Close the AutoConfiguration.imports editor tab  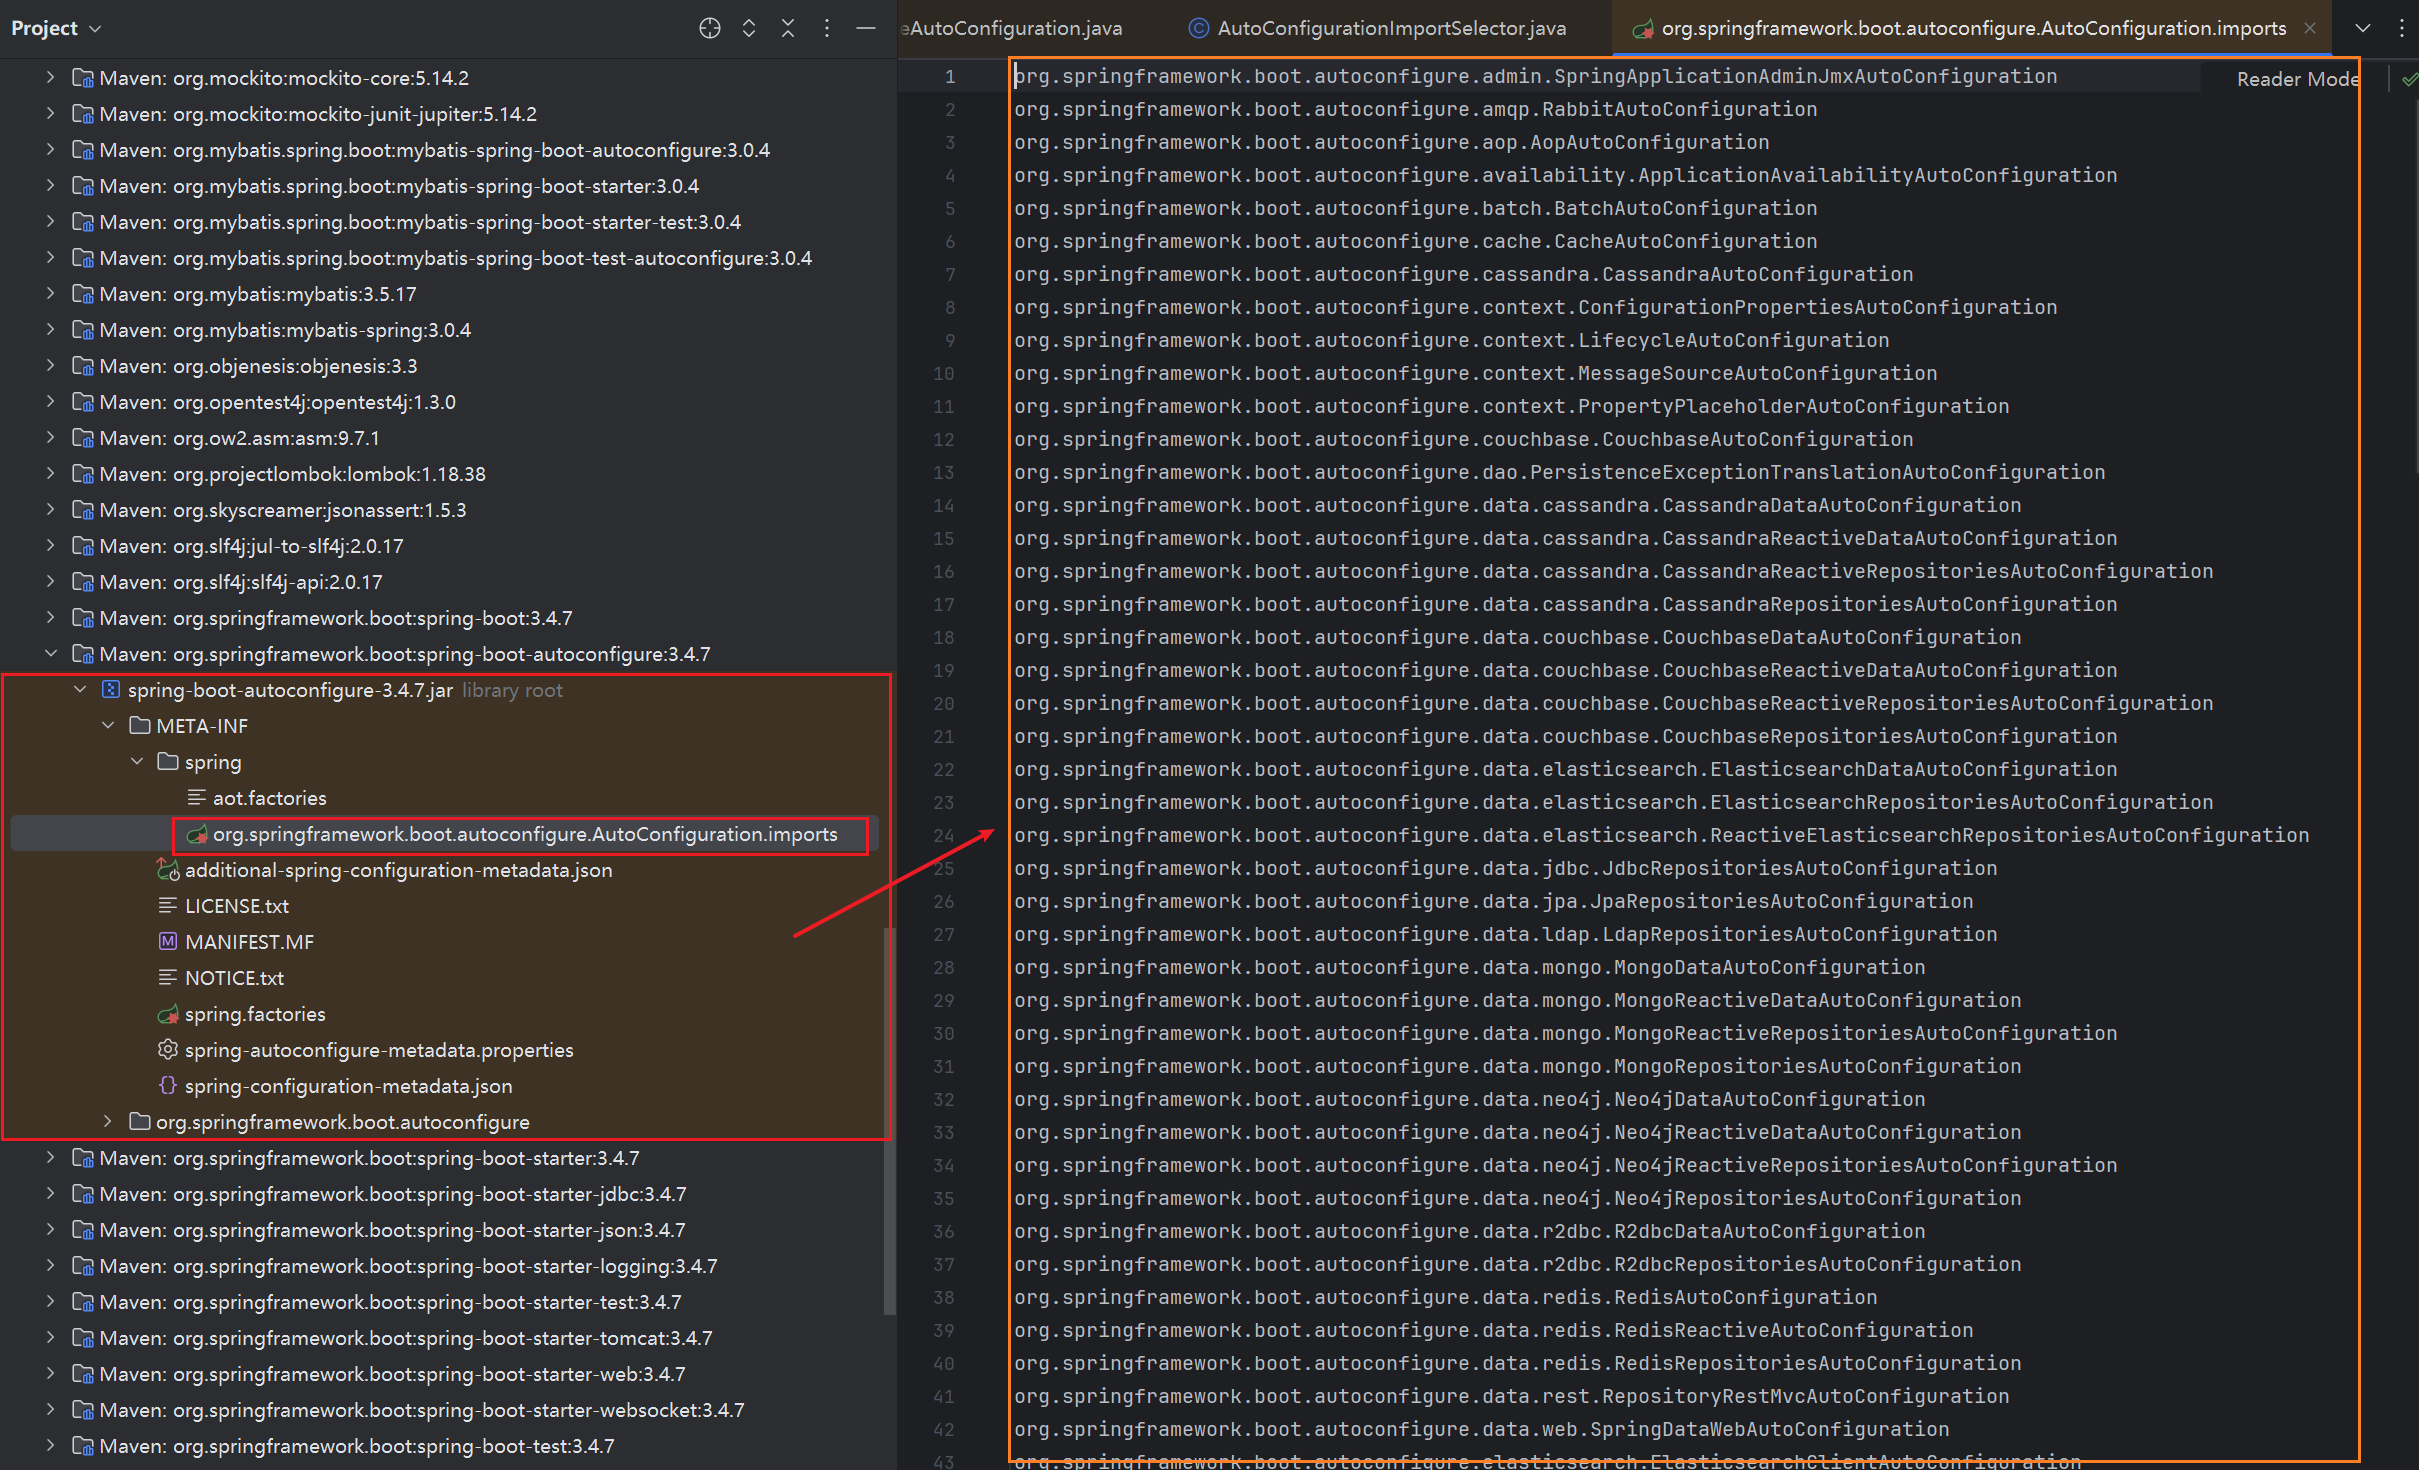pyautogui.click(x=2310, y=28)
